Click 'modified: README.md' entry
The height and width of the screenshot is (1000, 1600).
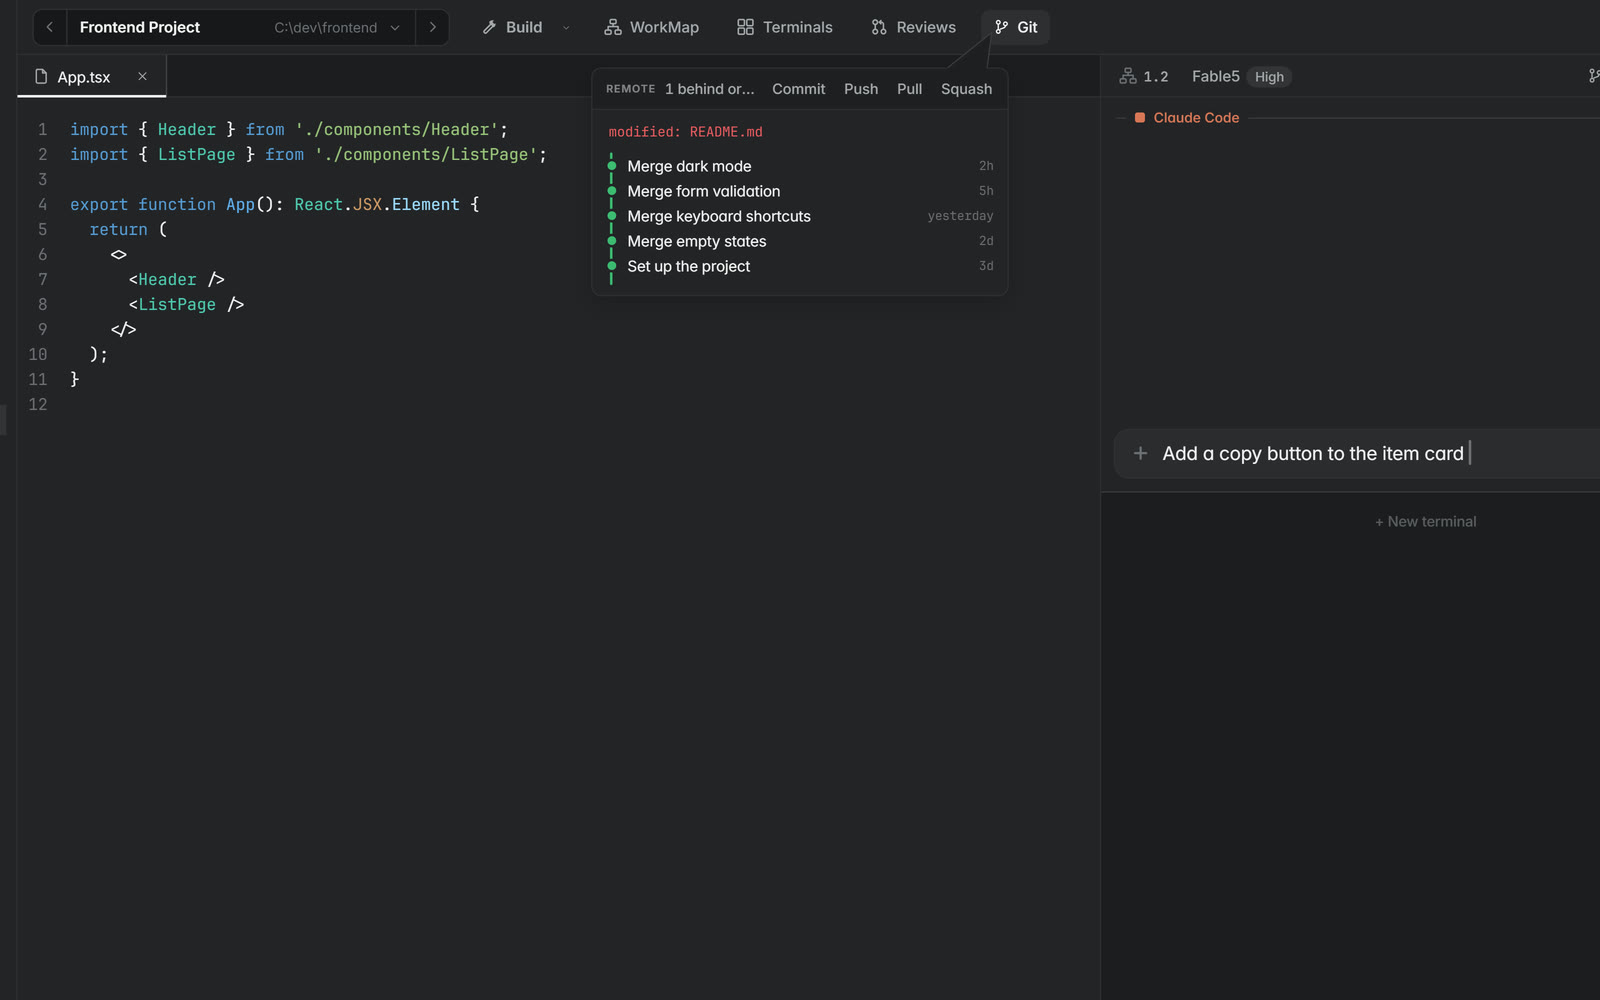(686, 132)
